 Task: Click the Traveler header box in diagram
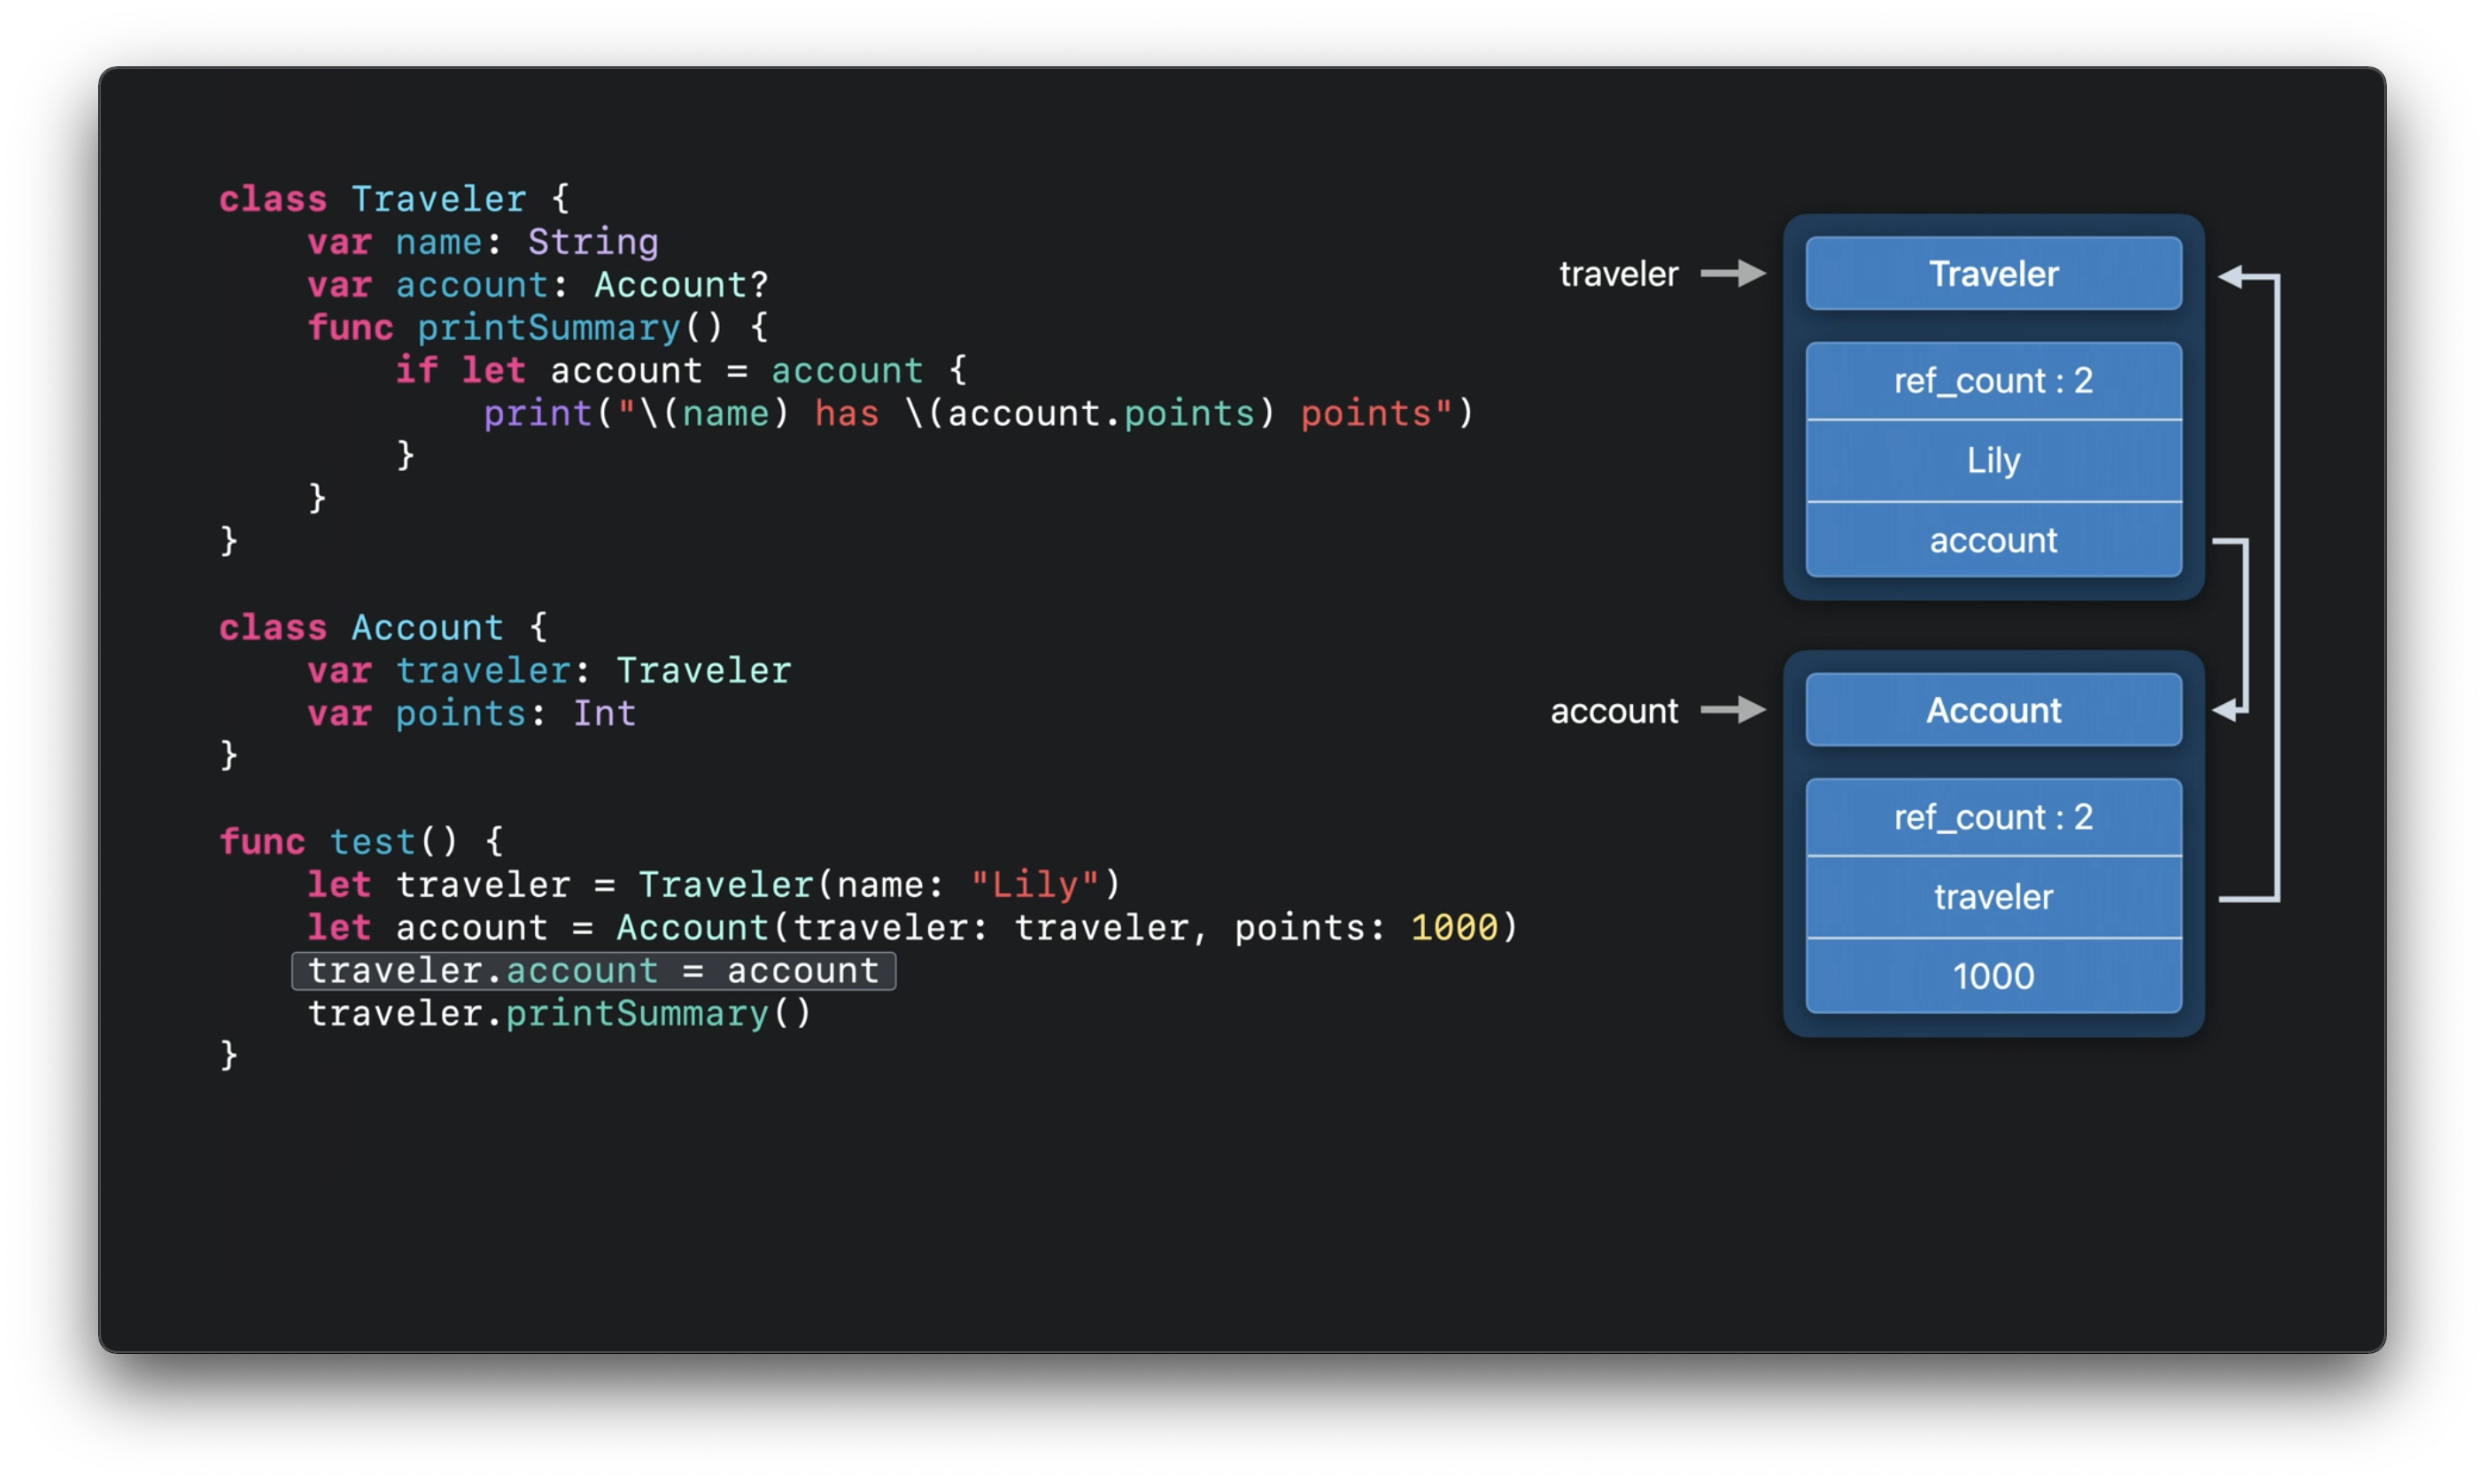tap(1993, 273)
